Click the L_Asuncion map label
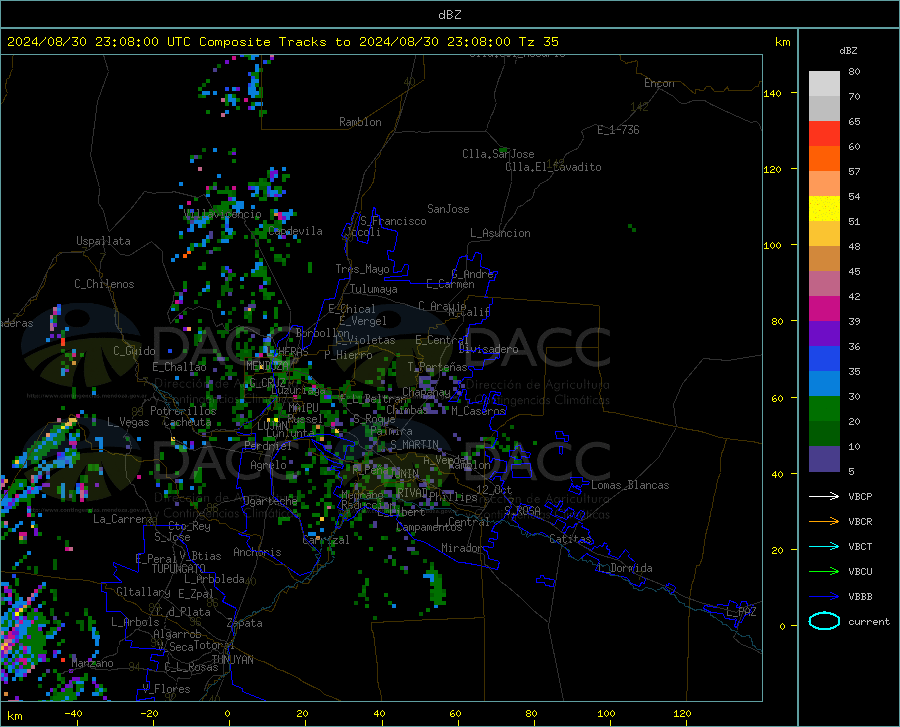 [500, 233]
